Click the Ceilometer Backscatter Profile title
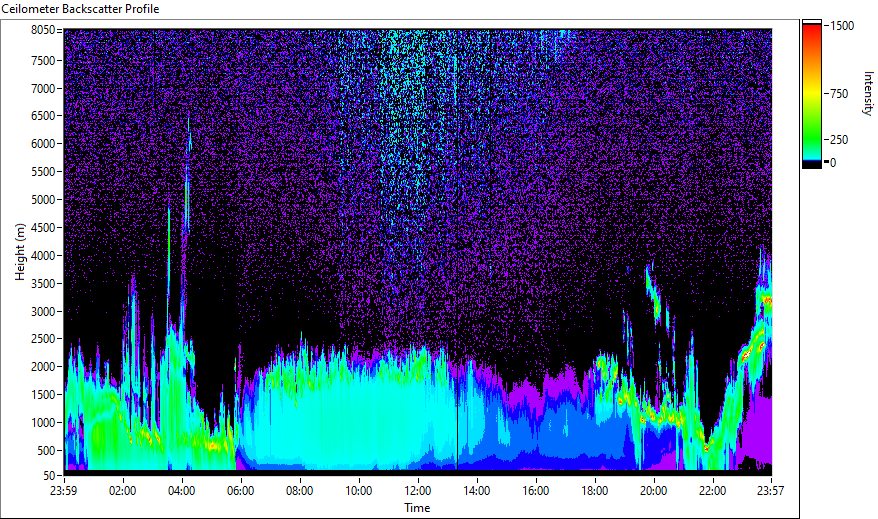 pos(80,9)
